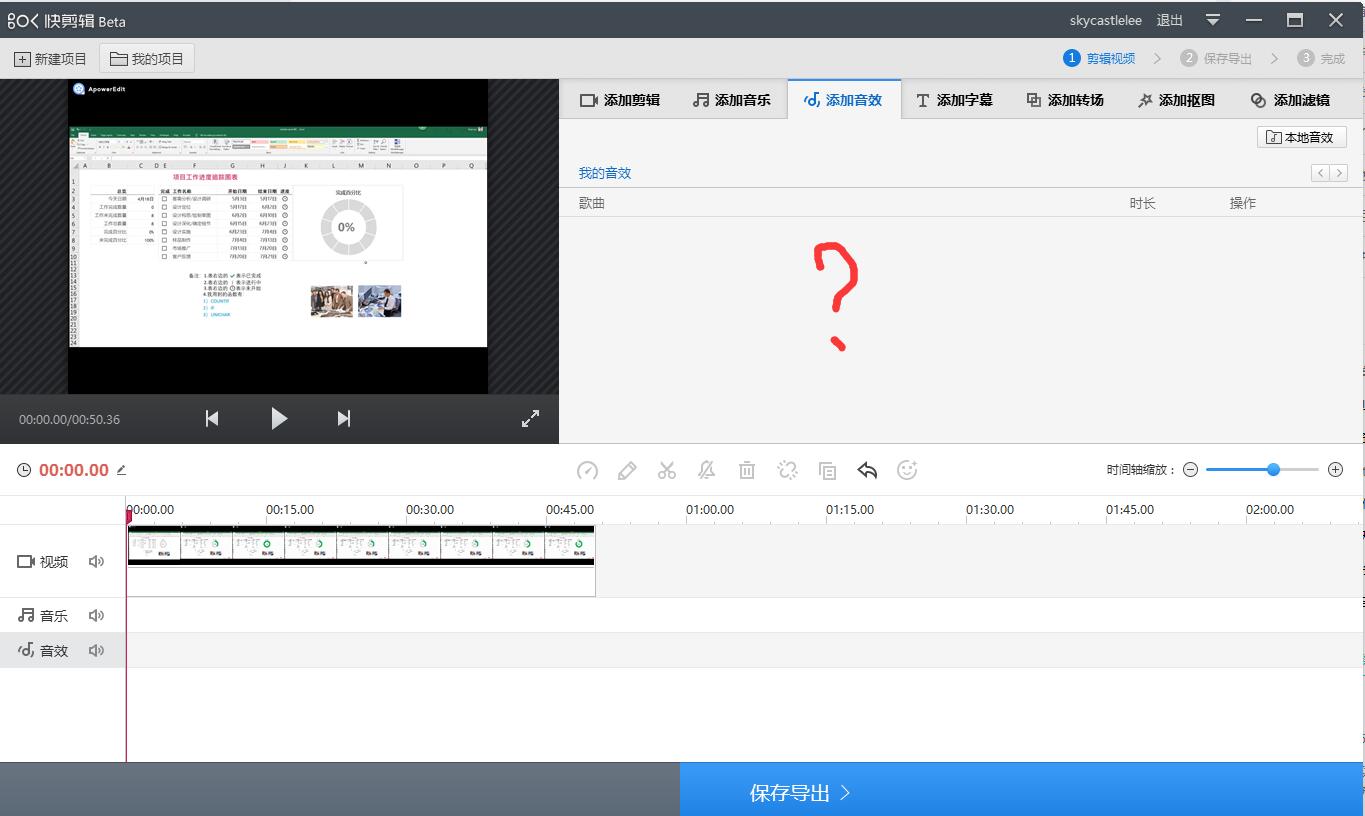
Task: Jump to next frame in preview
Action: point(344,419)
